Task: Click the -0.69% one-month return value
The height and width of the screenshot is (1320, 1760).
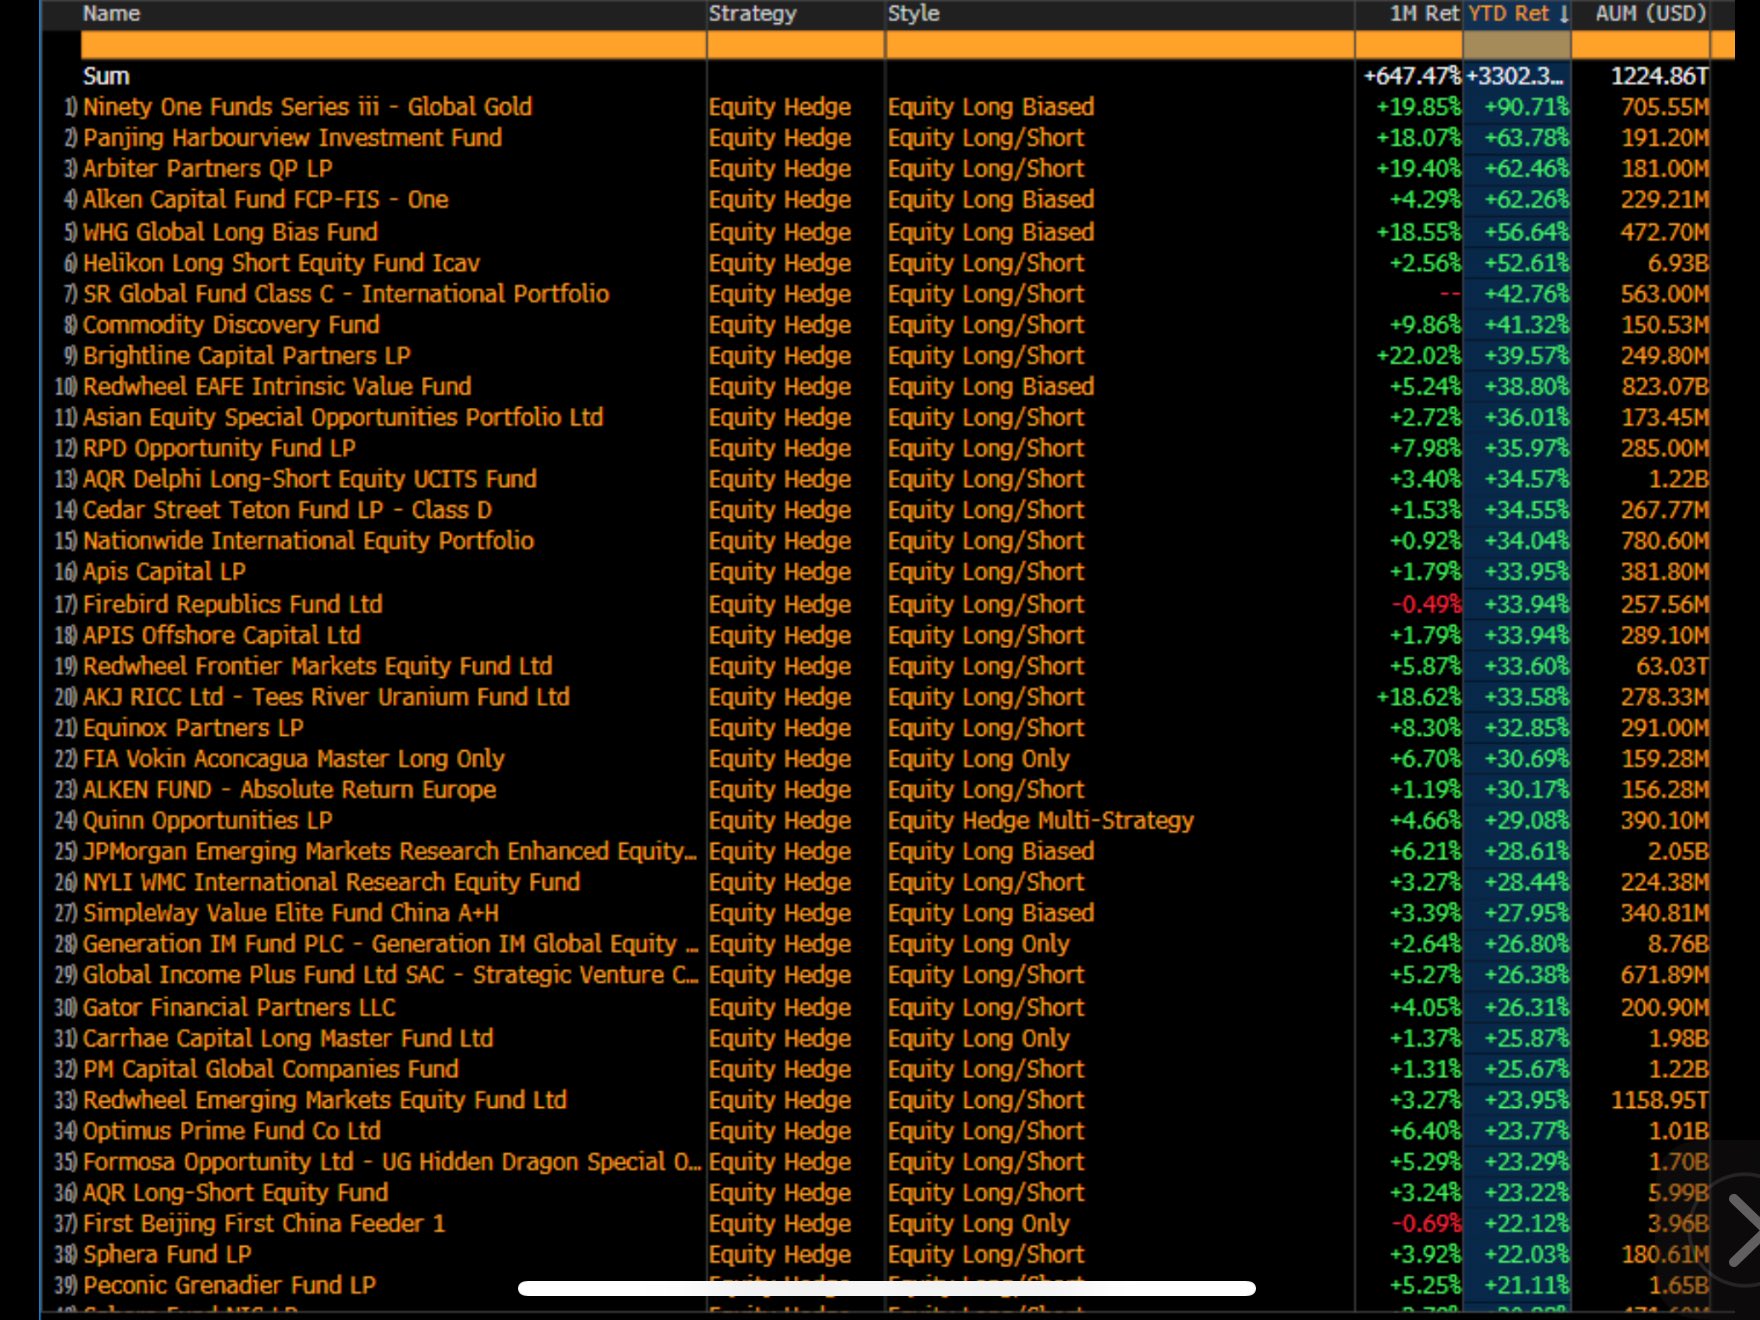Action: coord(1426,1226)
